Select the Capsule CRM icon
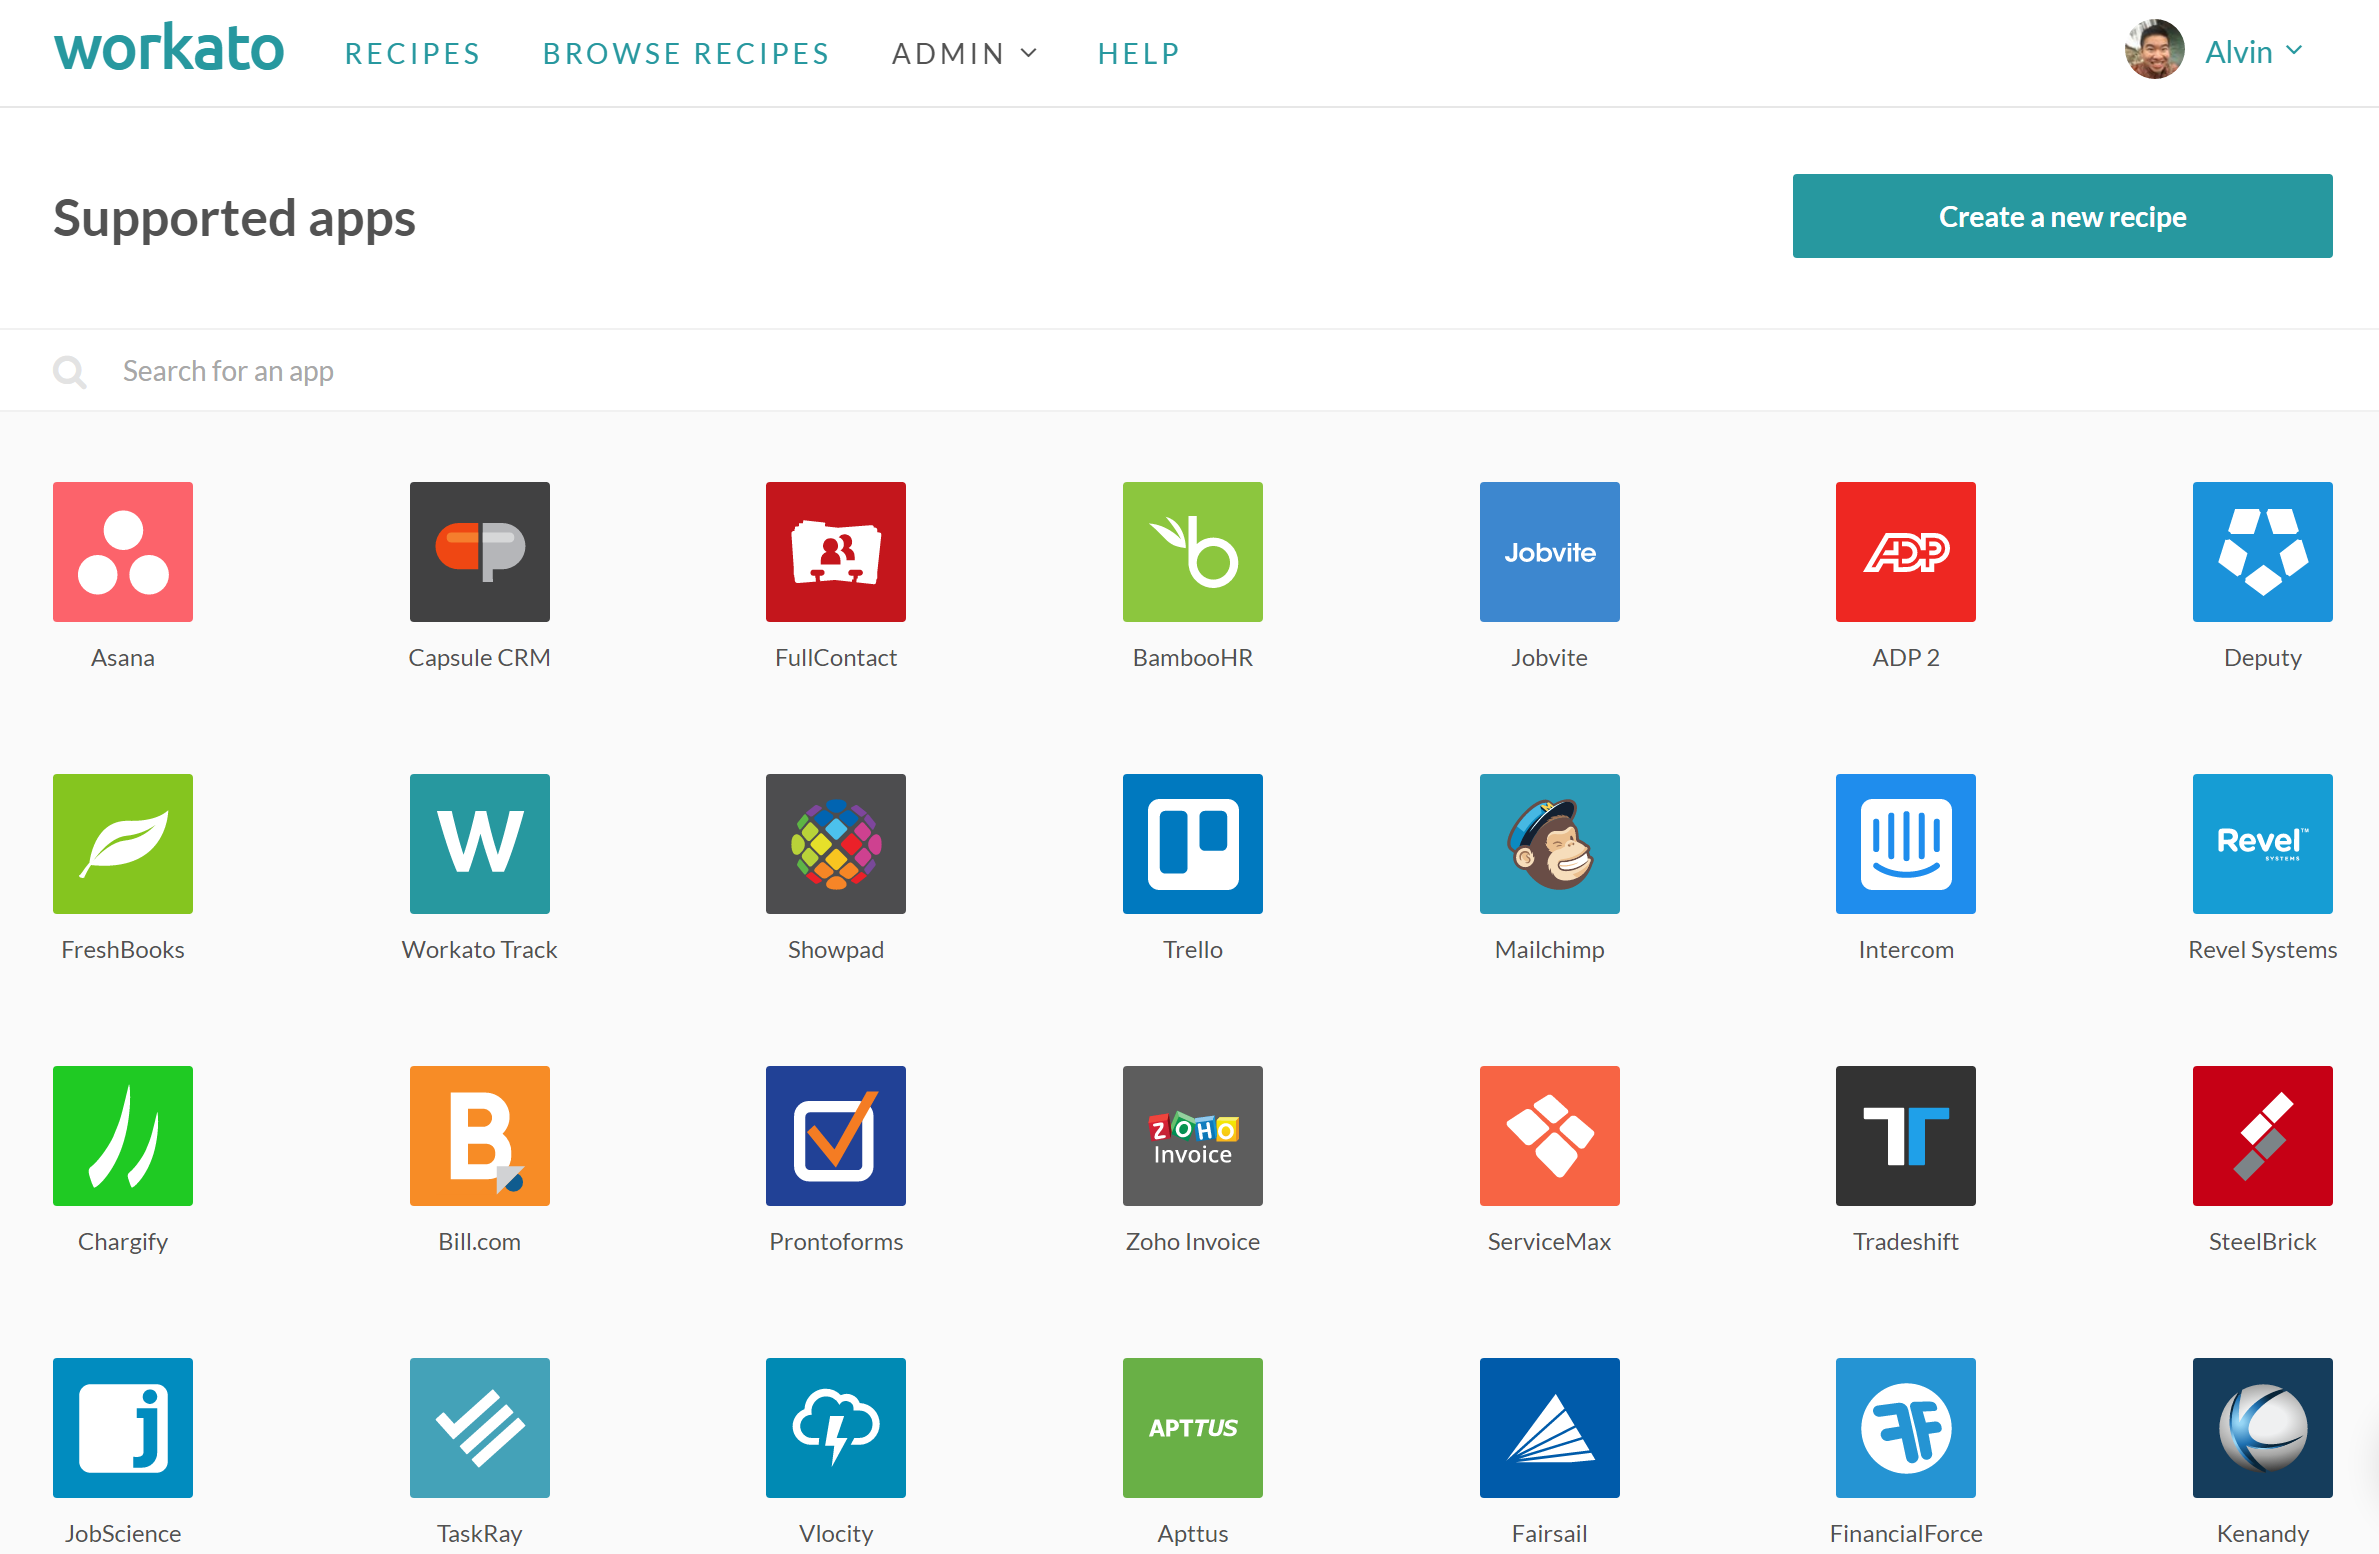 click(x=480, y=552)
